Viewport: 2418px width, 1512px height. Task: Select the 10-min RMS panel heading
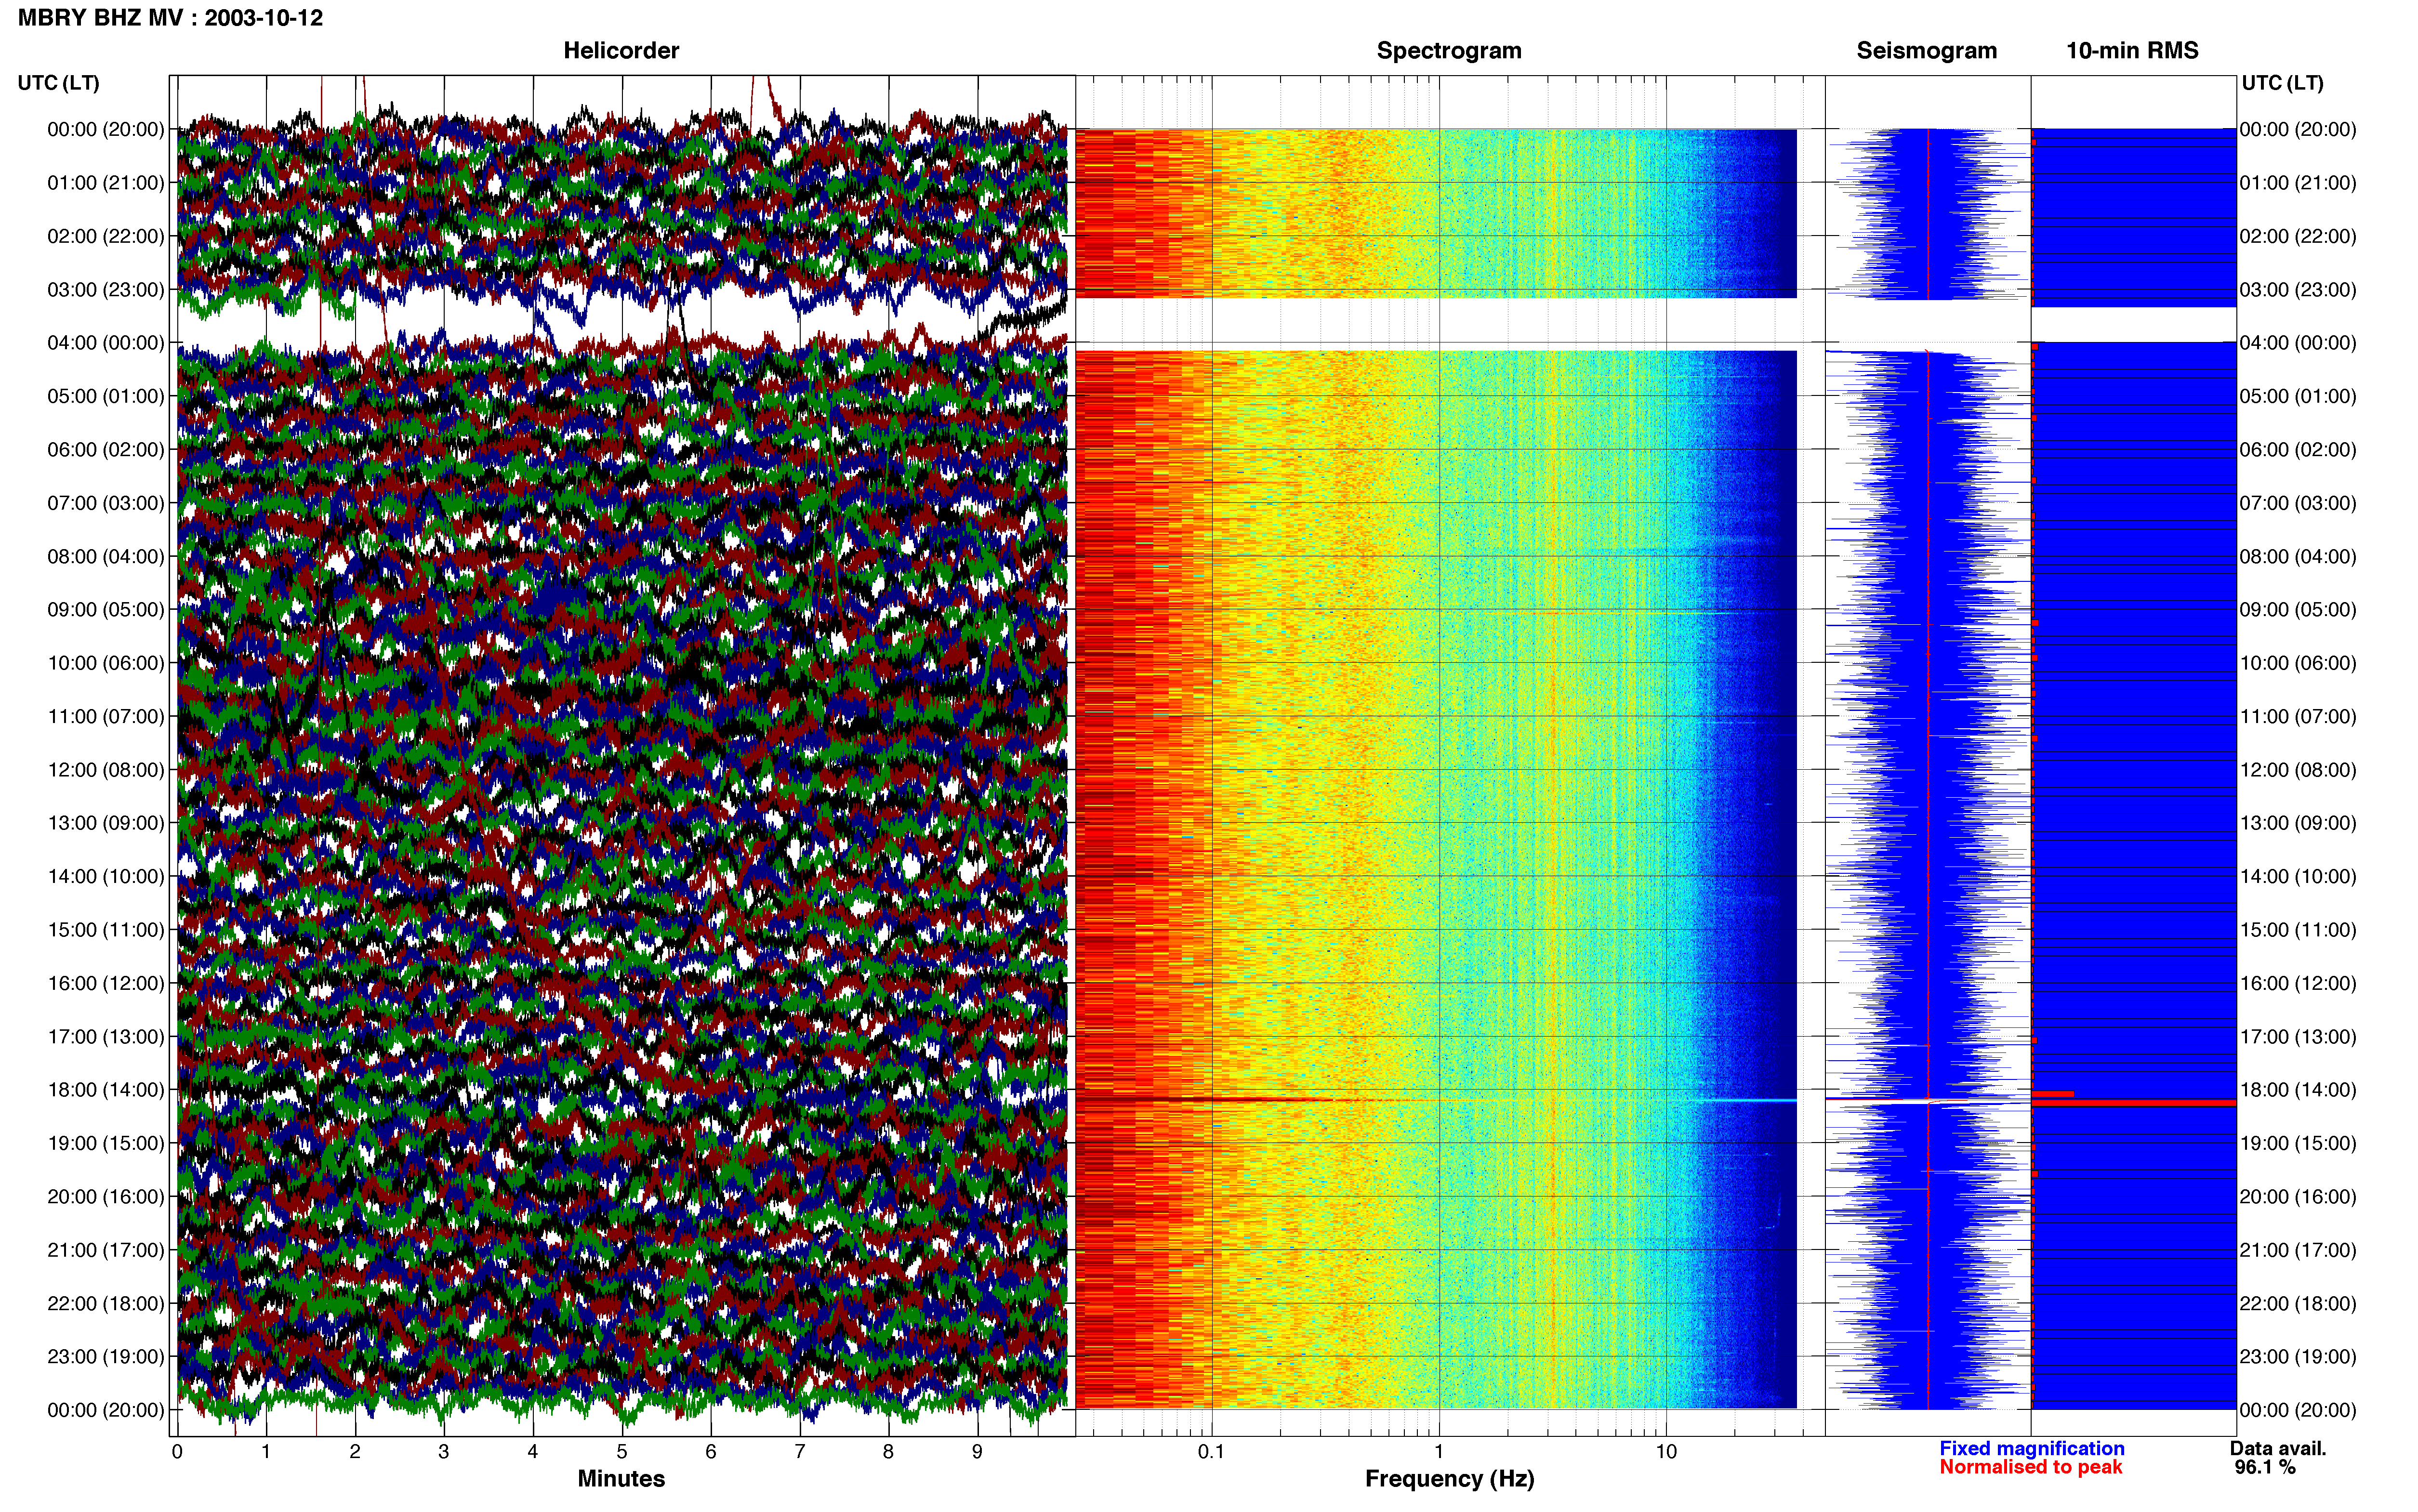point(2132,51)
